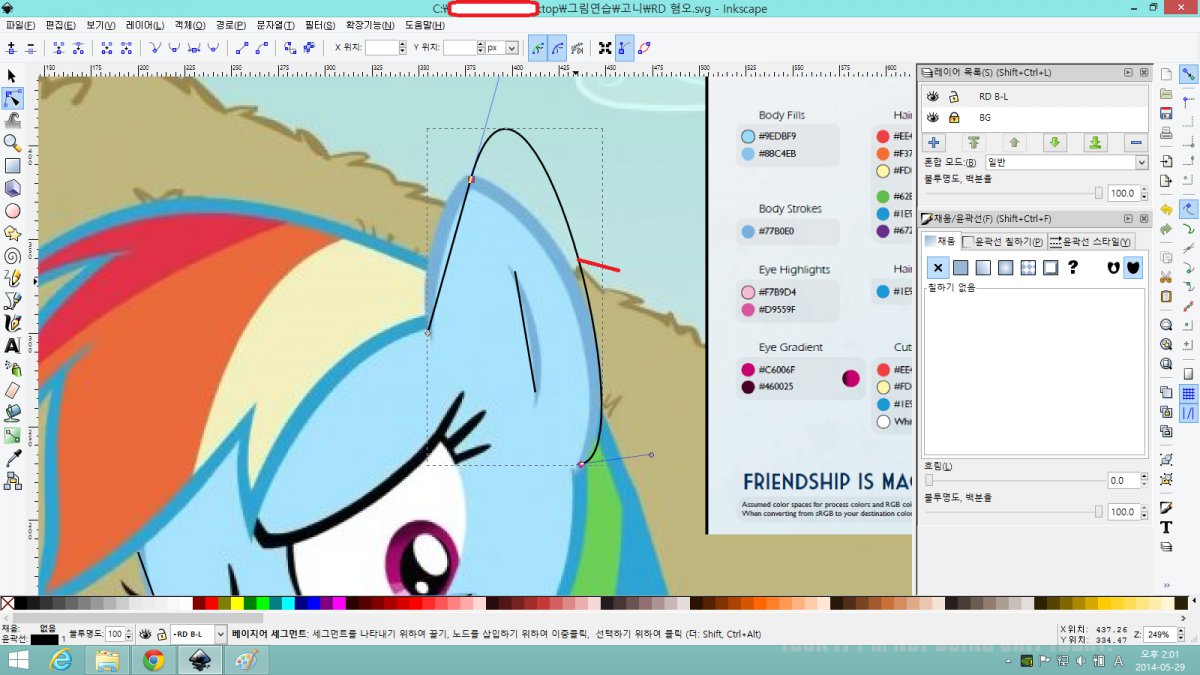Convert object to path icon

[289, 47]
